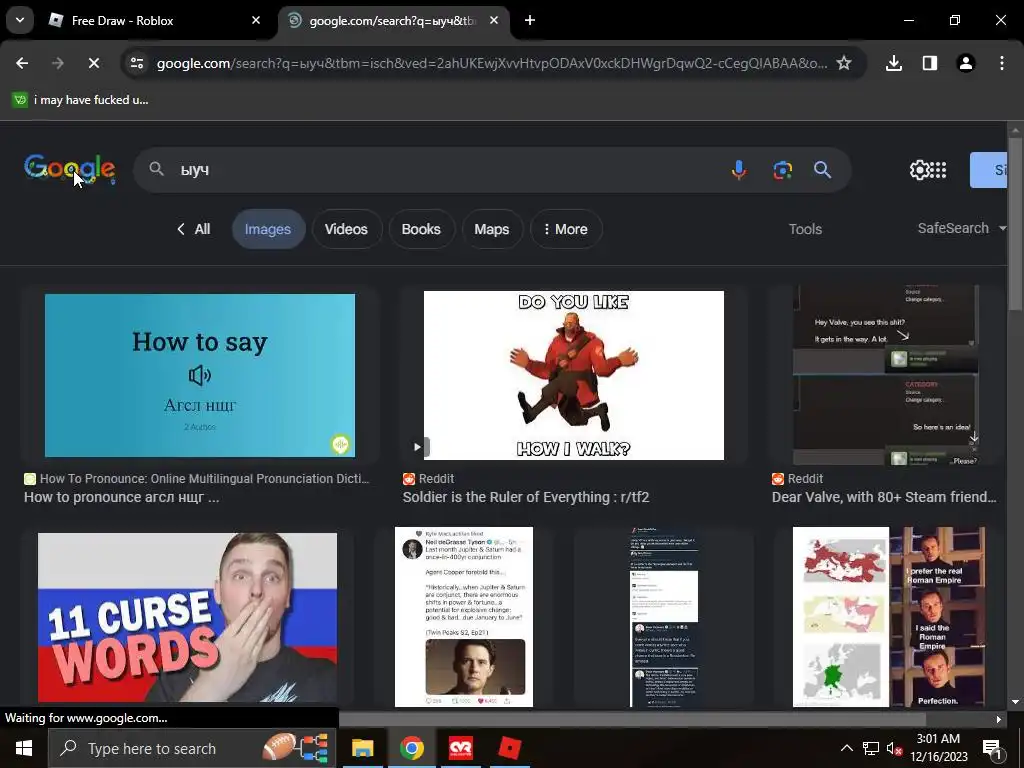The height and width of the screenshot is (768, 1024).
Task: Open network status in system tray
Action: [x=871, y=748]
